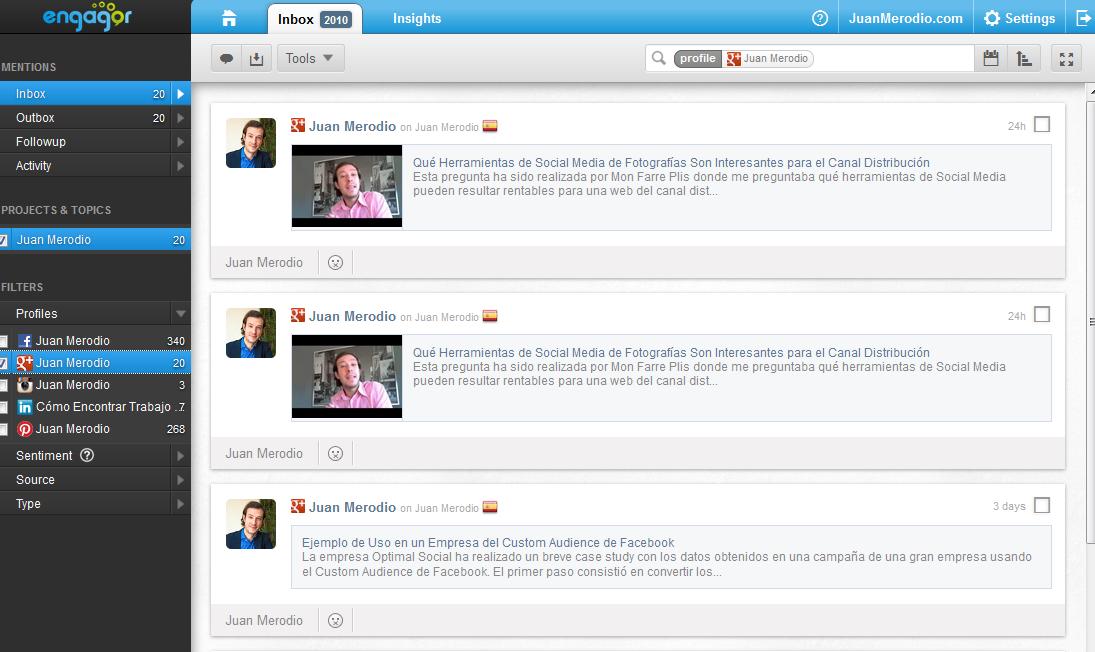Click the search magnifier icon
Viewport: 1095px width, 652px height.
click(x=659, y=58)
